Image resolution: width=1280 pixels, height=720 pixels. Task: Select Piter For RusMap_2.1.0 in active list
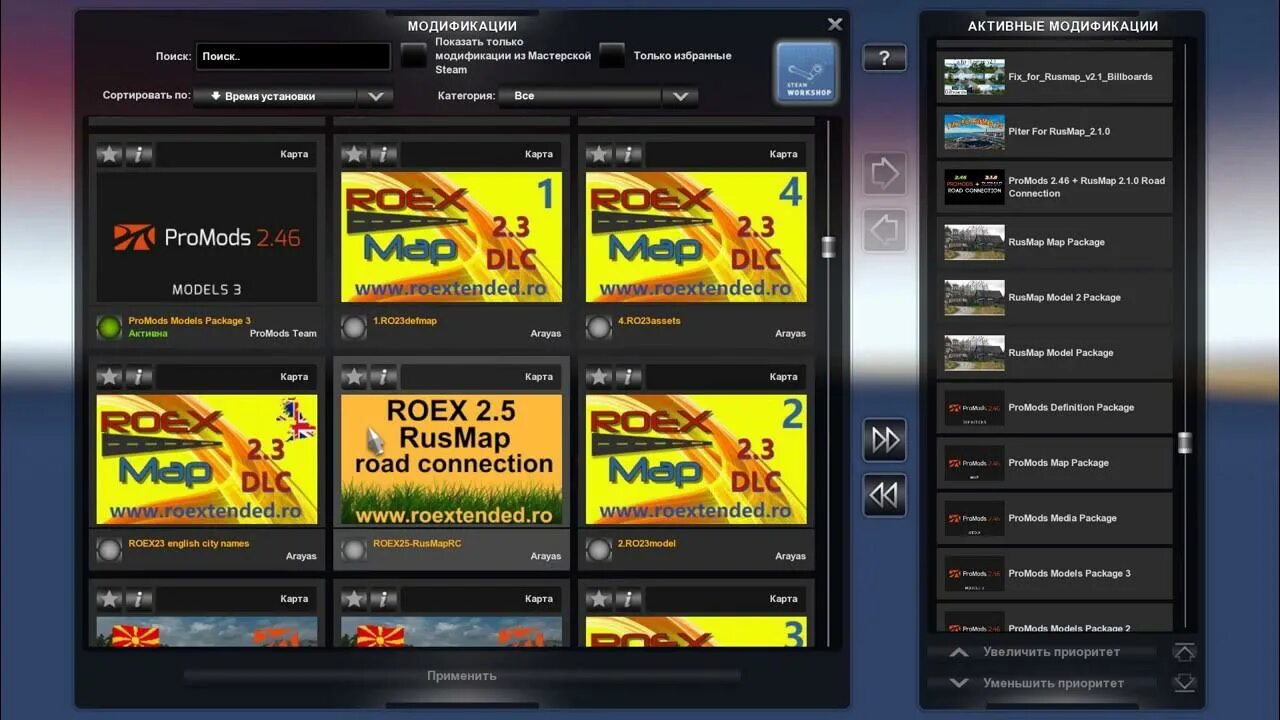coord(1055,132)
